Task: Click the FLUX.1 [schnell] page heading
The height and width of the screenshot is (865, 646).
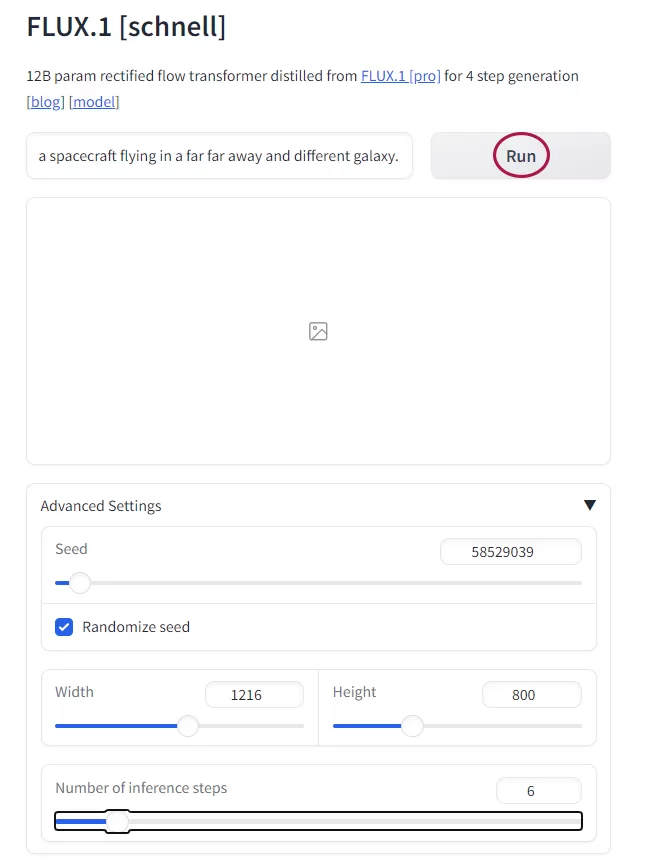Action: (126, 26)
